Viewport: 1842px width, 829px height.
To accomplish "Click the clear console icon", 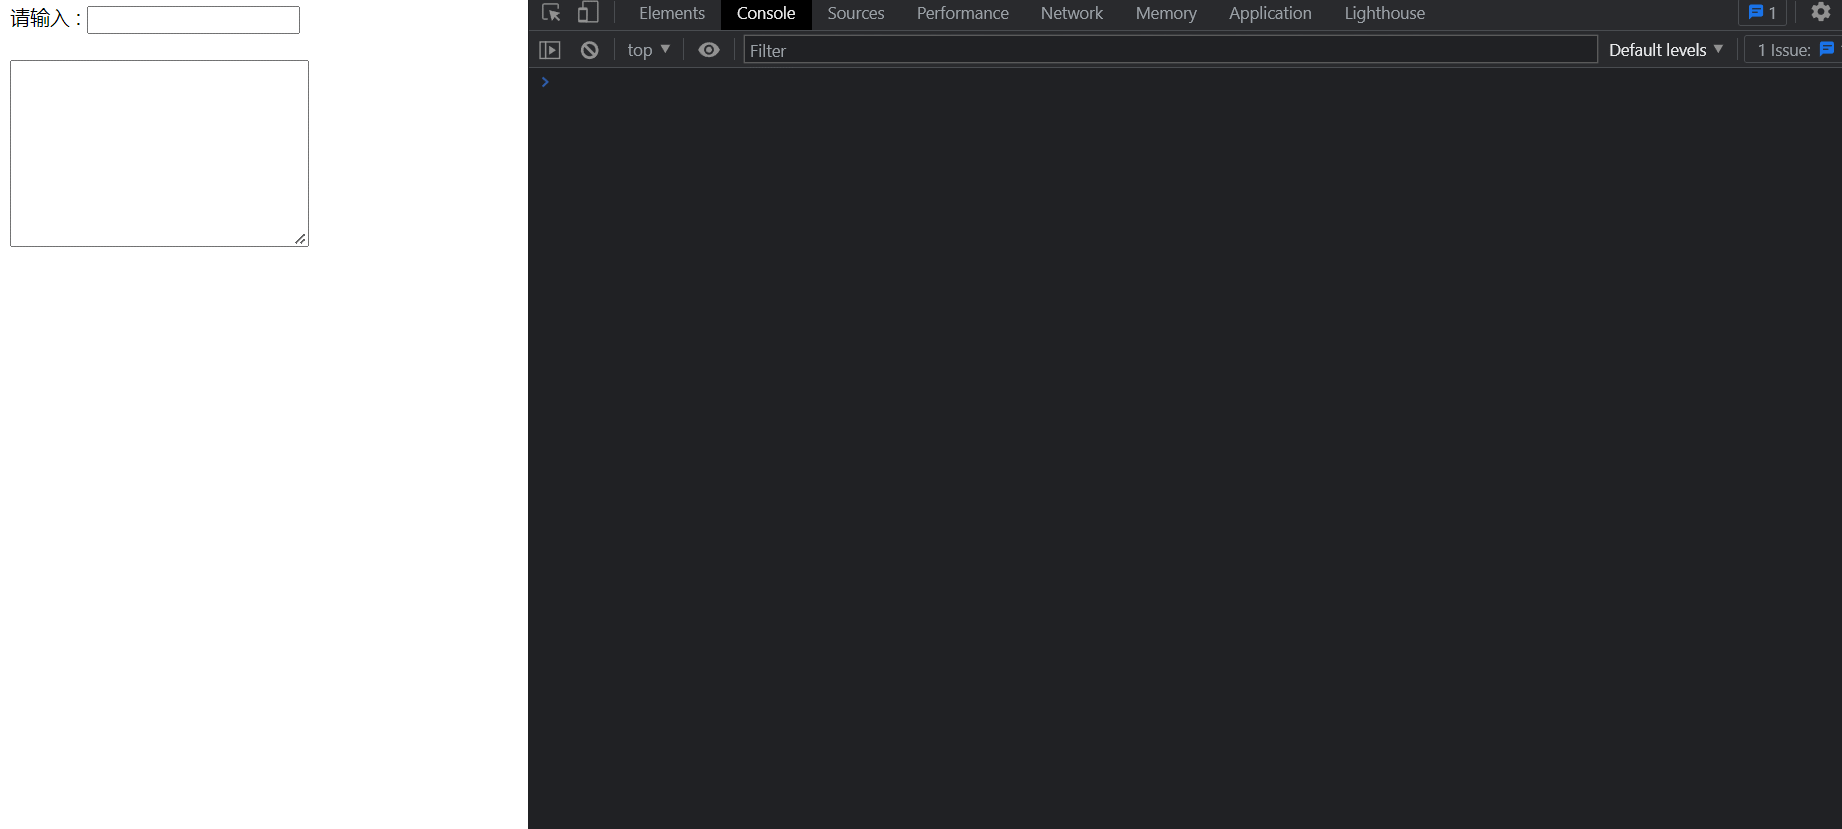I will point(590,50).
